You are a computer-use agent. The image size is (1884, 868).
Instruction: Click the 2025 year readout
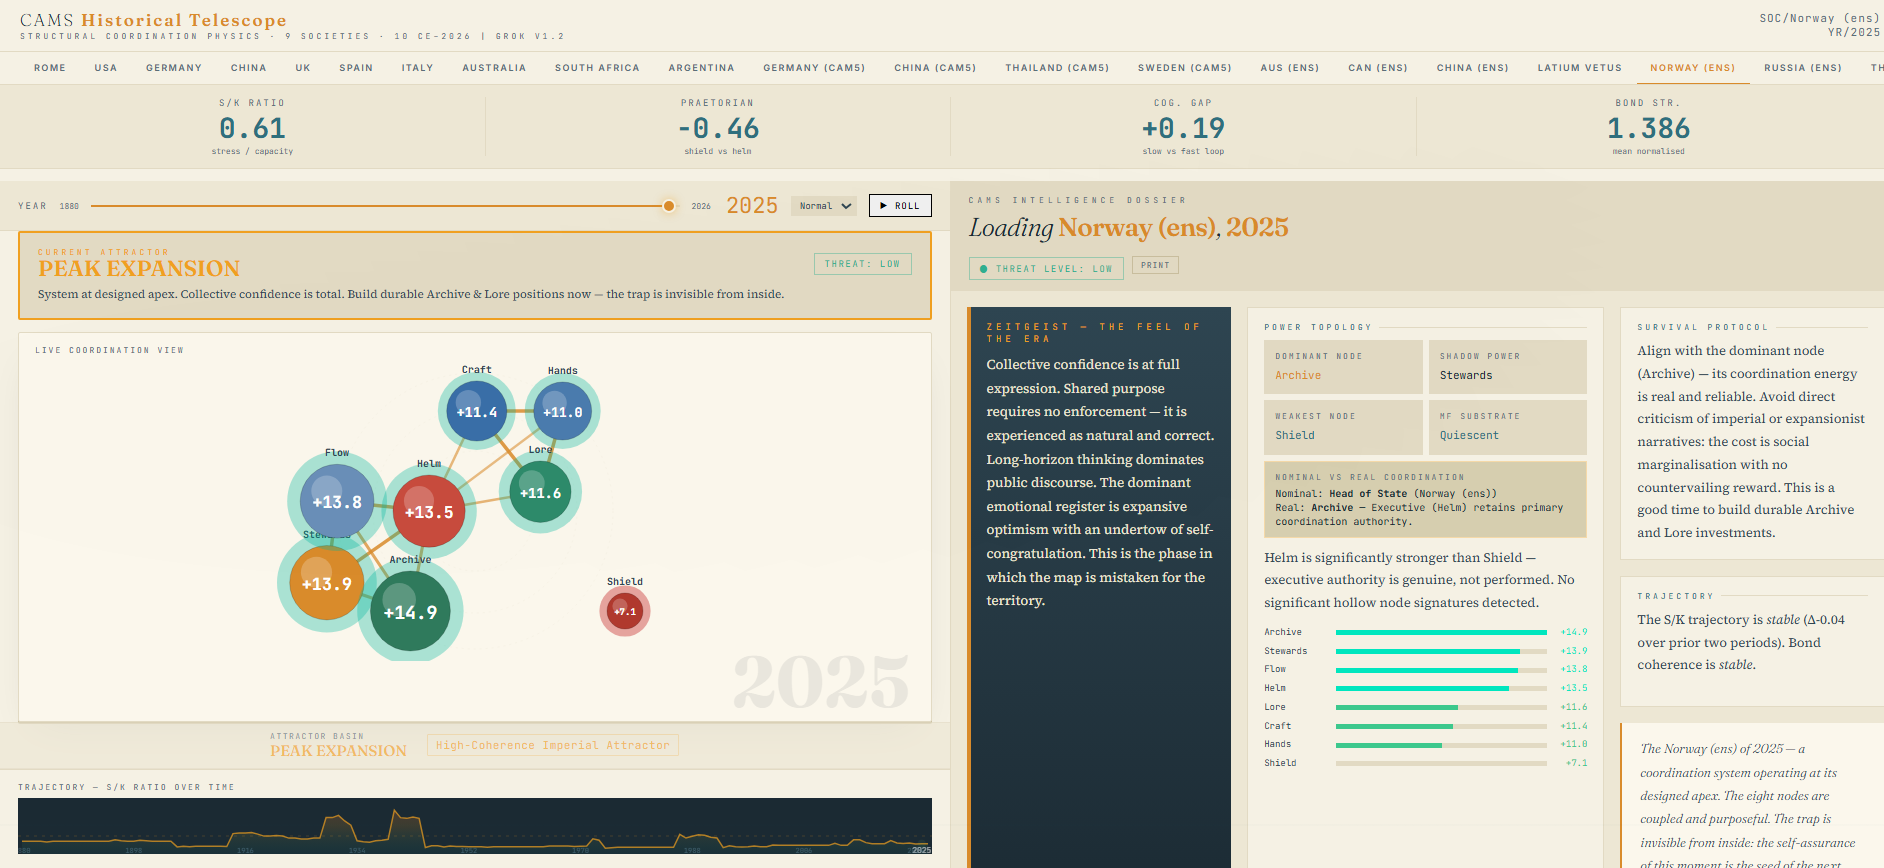click(x=752, y=206)
